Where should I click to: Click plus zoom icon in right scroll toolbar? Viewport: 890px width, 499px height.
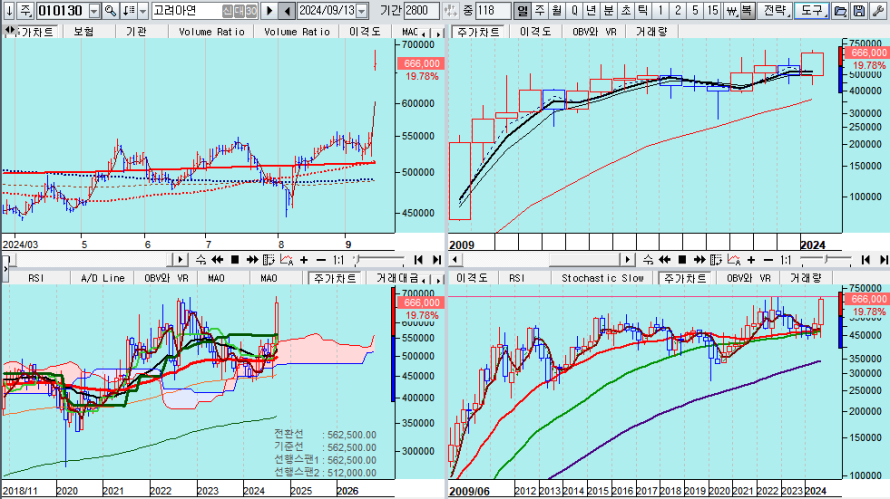click(x=751, y=260)
